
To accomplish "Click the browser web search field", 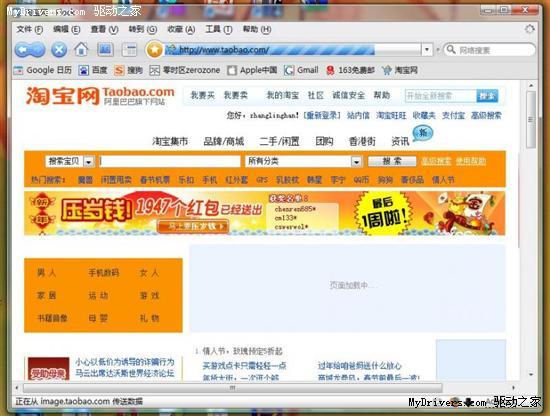I will pos(490,50).
